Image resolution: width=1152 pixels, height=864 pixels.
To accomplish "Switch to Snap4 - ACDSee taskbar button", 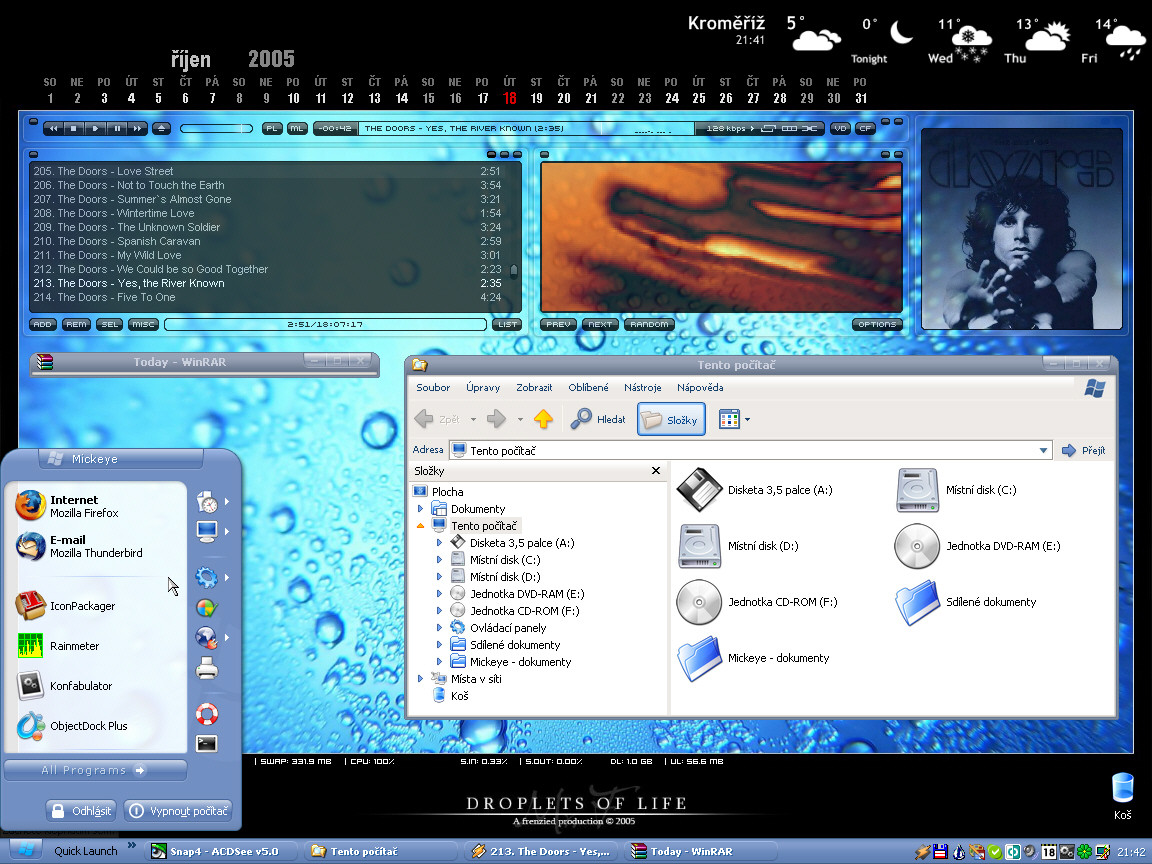I will [x=223, y=852].
